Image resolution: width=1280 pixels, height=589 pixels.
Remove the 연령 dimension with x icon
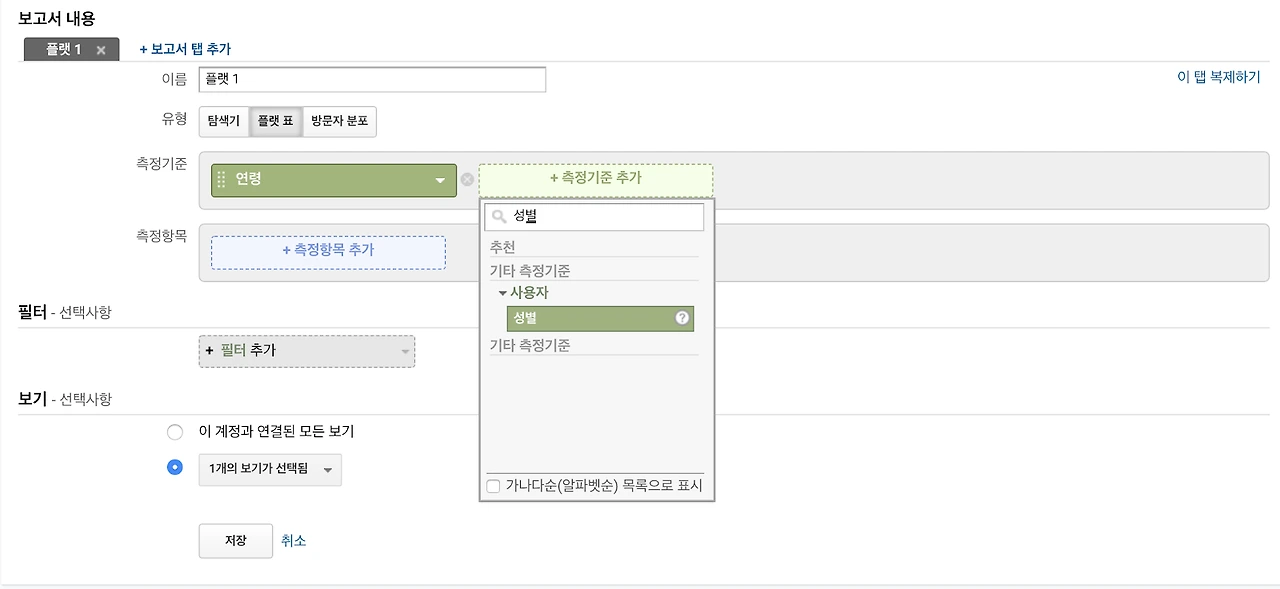pos(467,180)
